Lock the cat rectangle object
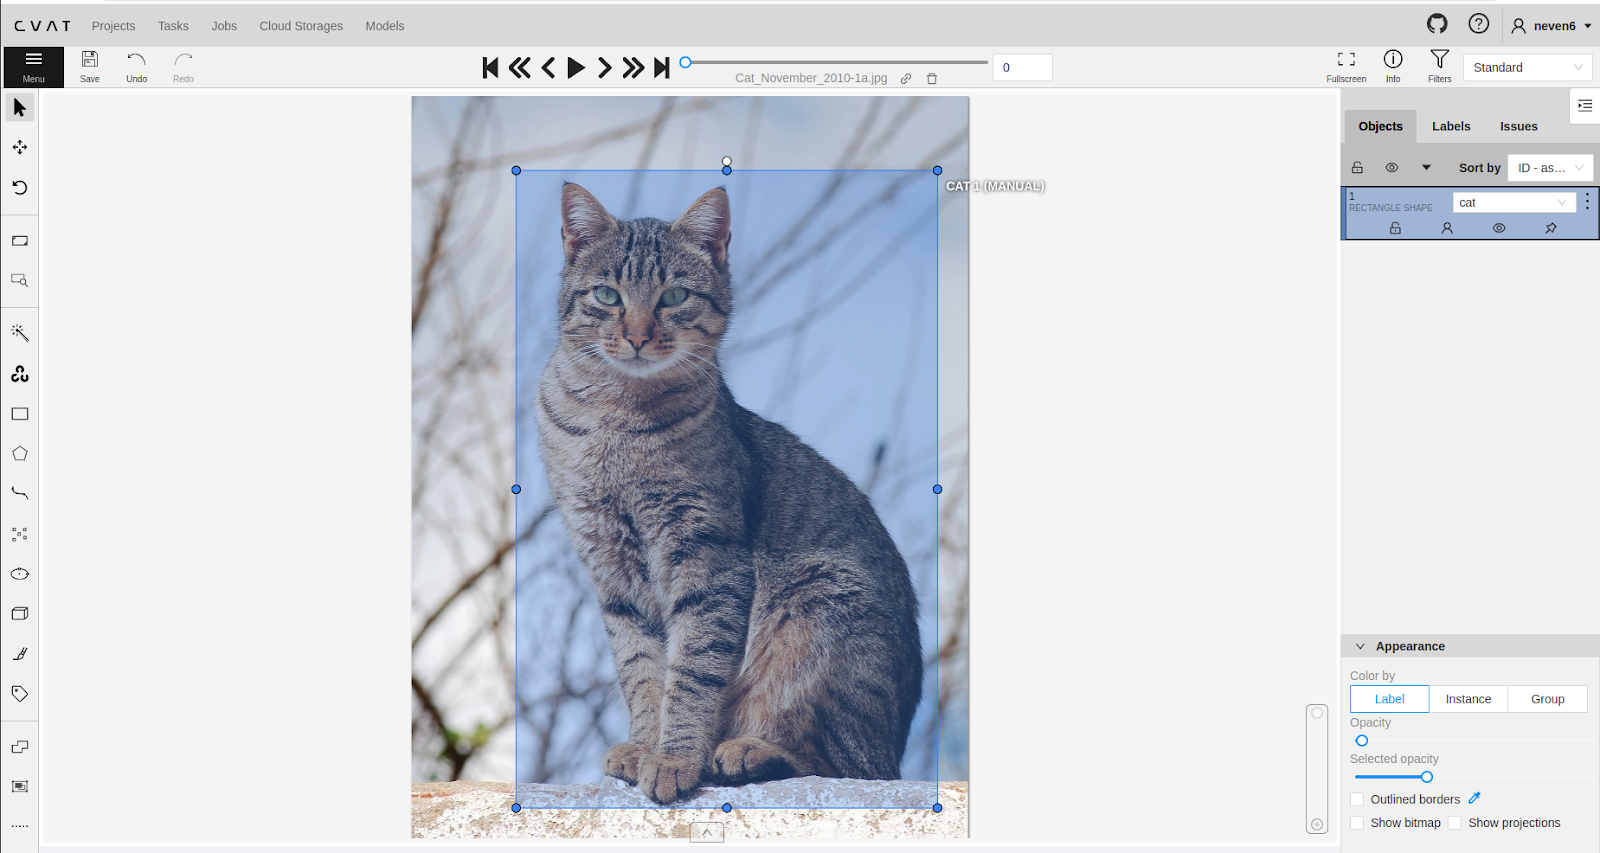1600x853 pixels. pos(1395,228)
